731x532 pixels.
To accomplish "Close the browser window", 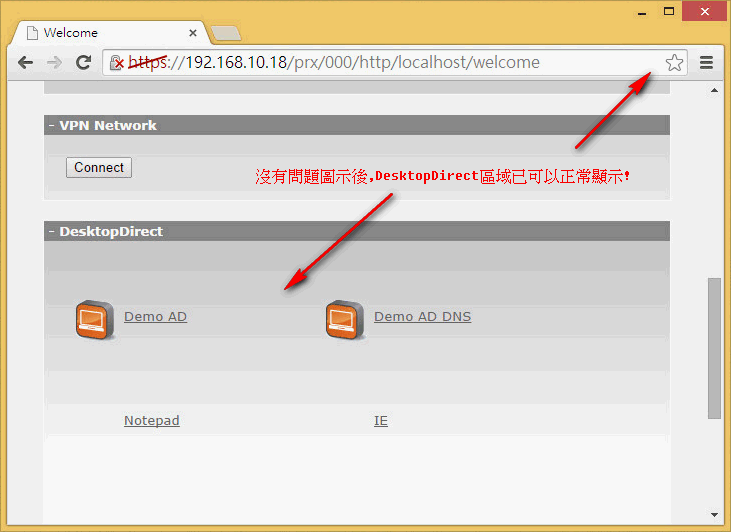I will point(705,11).
